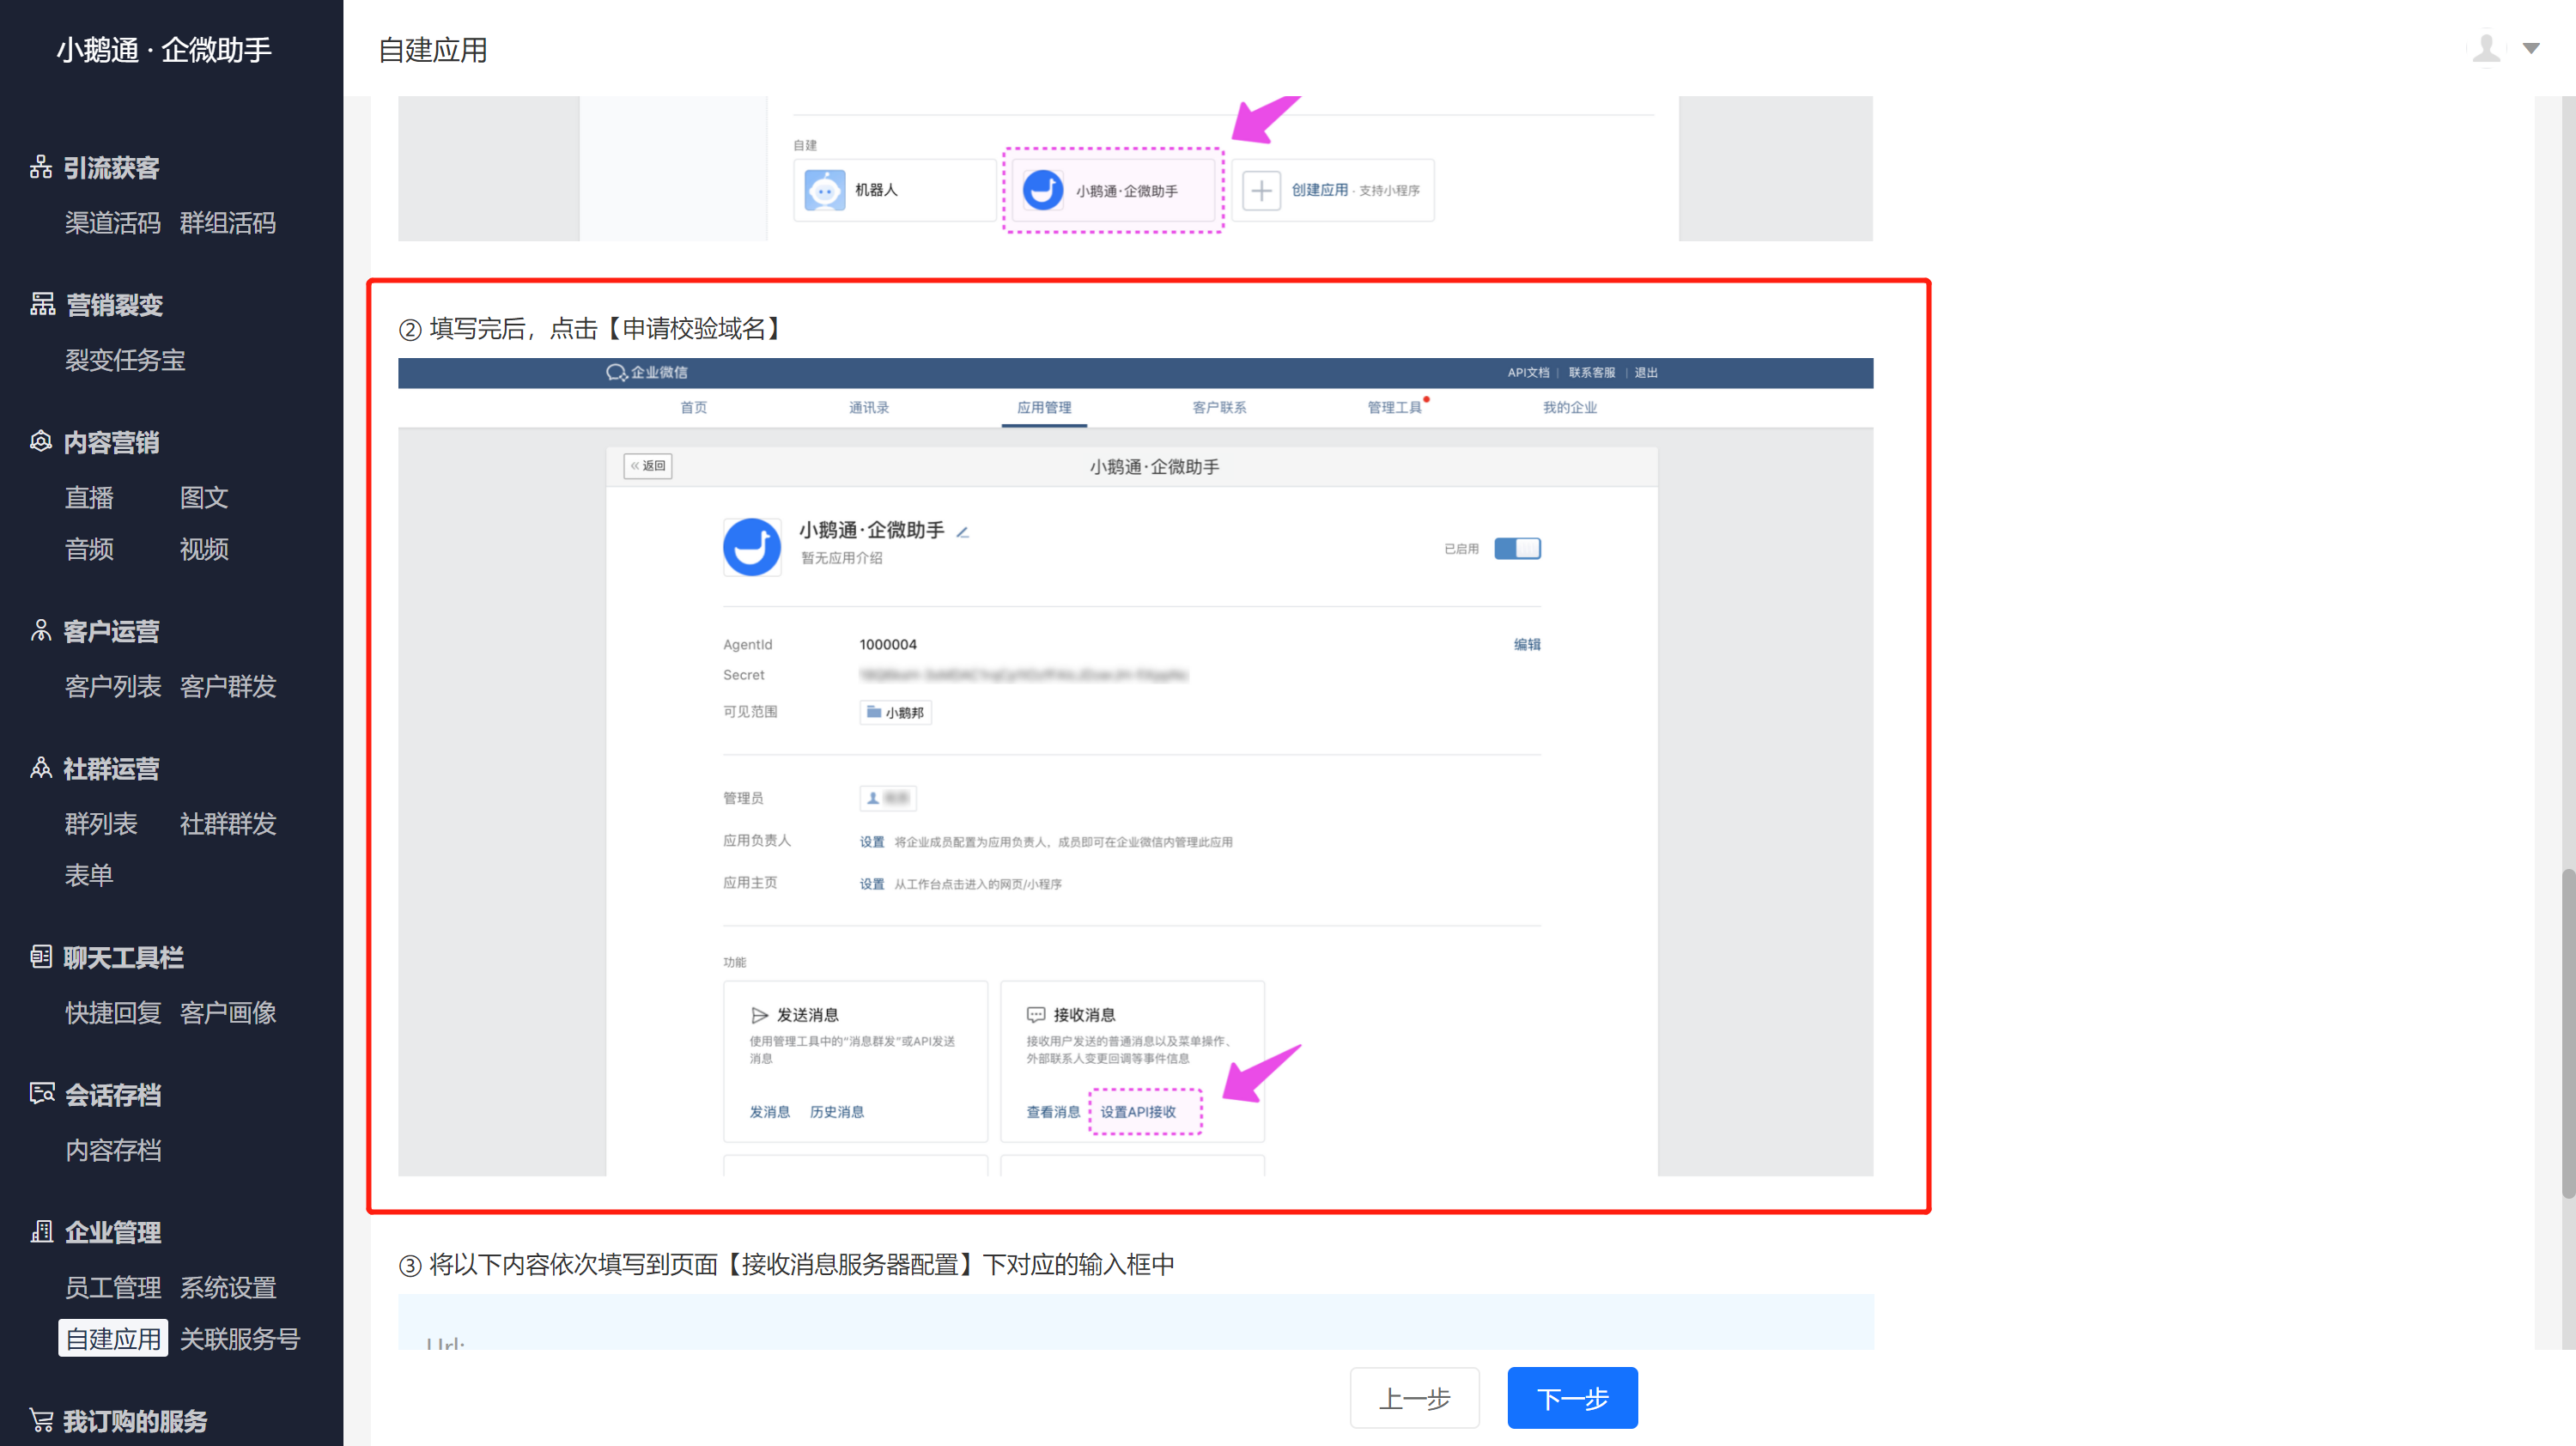This screenshot has height=1446, width=2576.
Task: Open 关联服务号
Action: tap(240, 1338)
